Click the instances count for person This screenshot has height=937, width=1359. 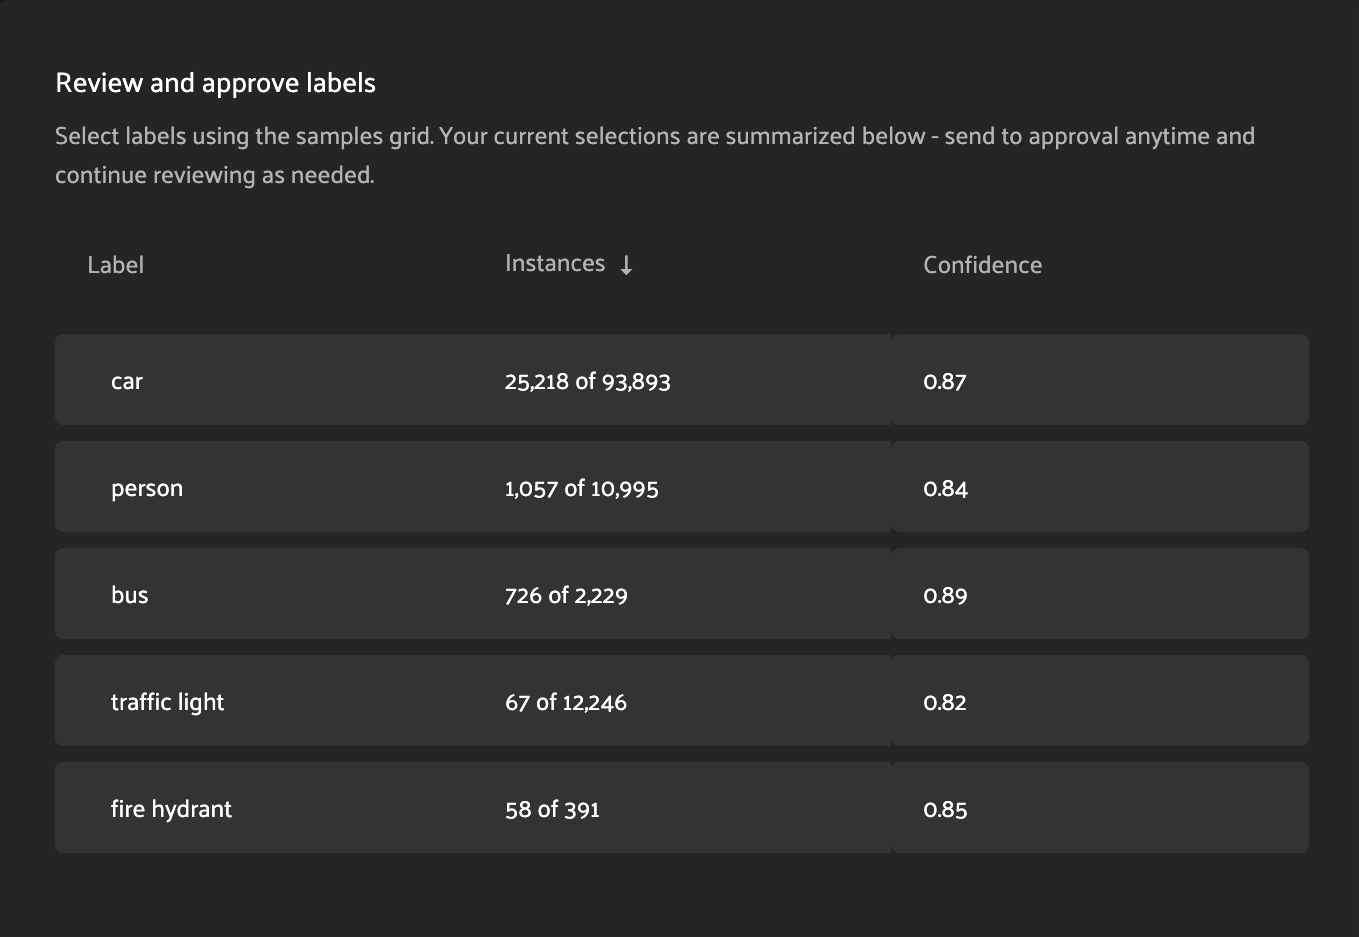tap(582, 488)
